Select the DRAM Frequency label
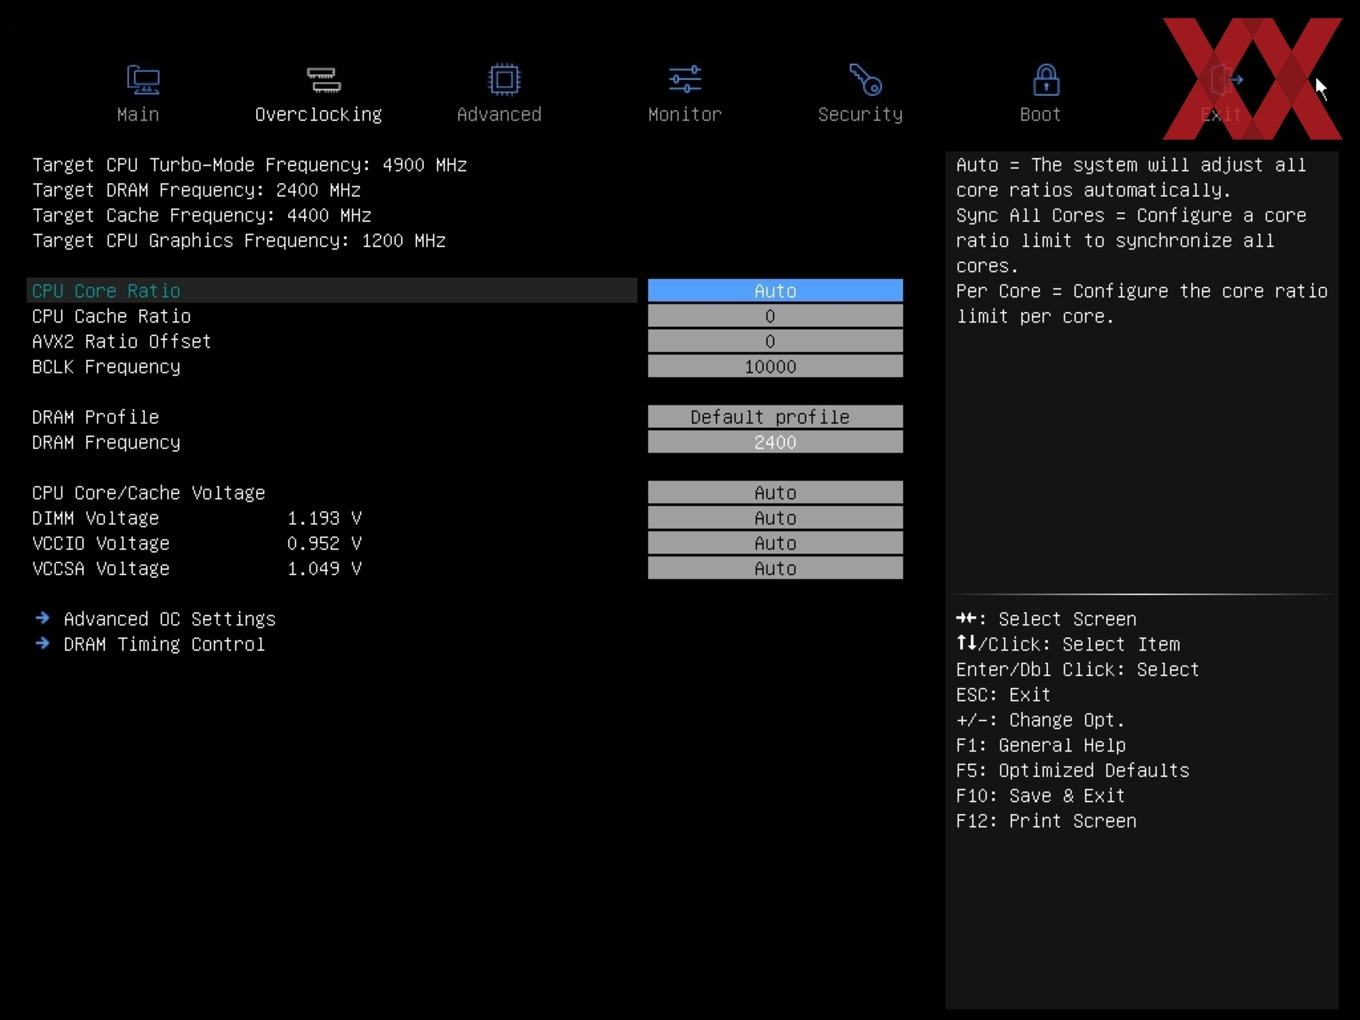 [x=106, y=442]
